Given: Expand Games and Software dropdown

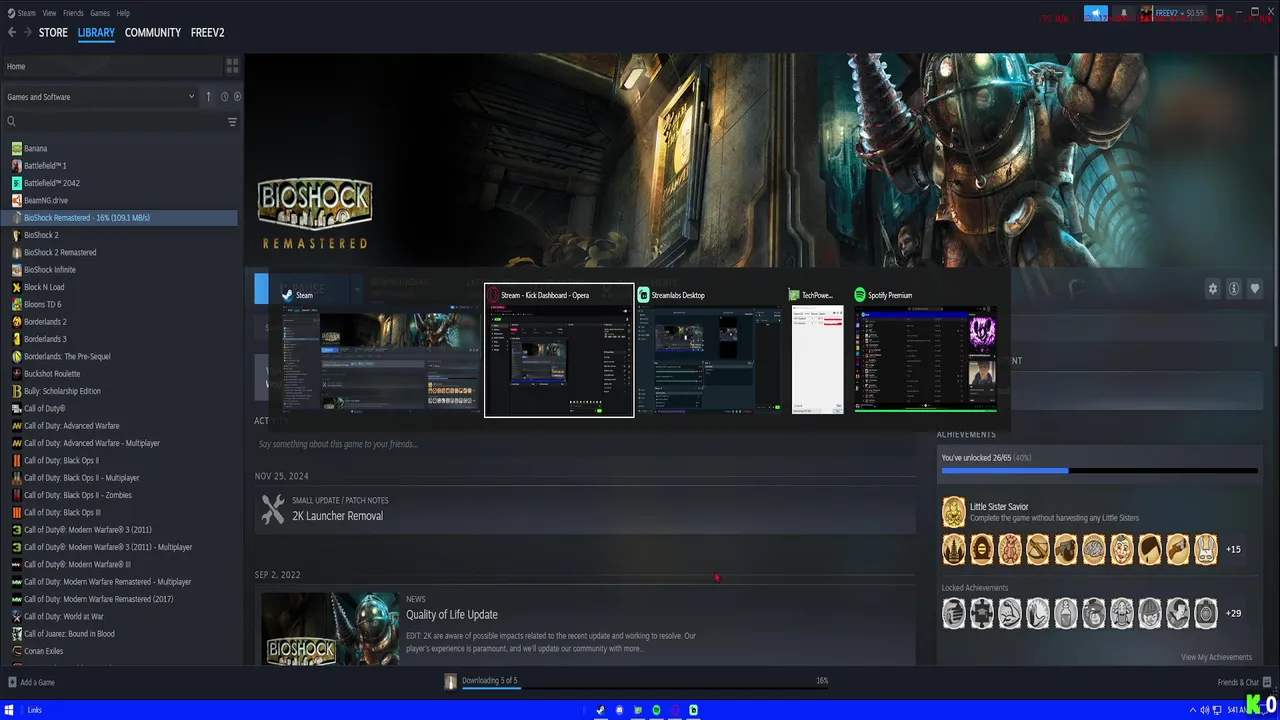Looking at the screenshot, I should click(191, 97).
